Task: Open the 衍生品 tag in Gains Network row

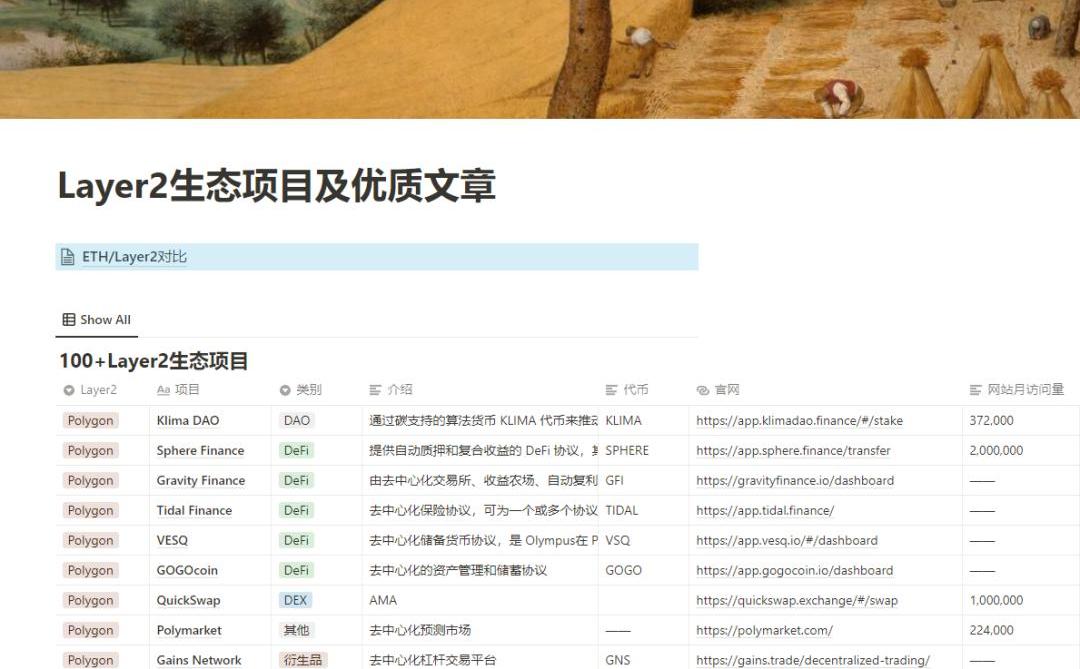Action: [303, 661]
